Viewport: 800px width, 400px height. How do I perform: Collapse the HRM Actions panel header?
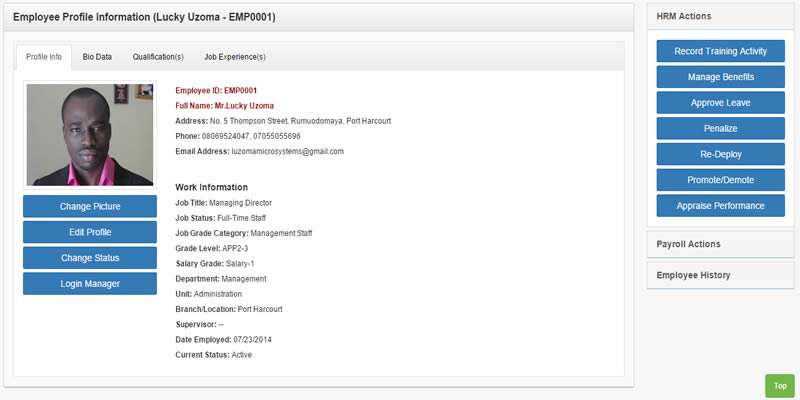click(720, 16)
